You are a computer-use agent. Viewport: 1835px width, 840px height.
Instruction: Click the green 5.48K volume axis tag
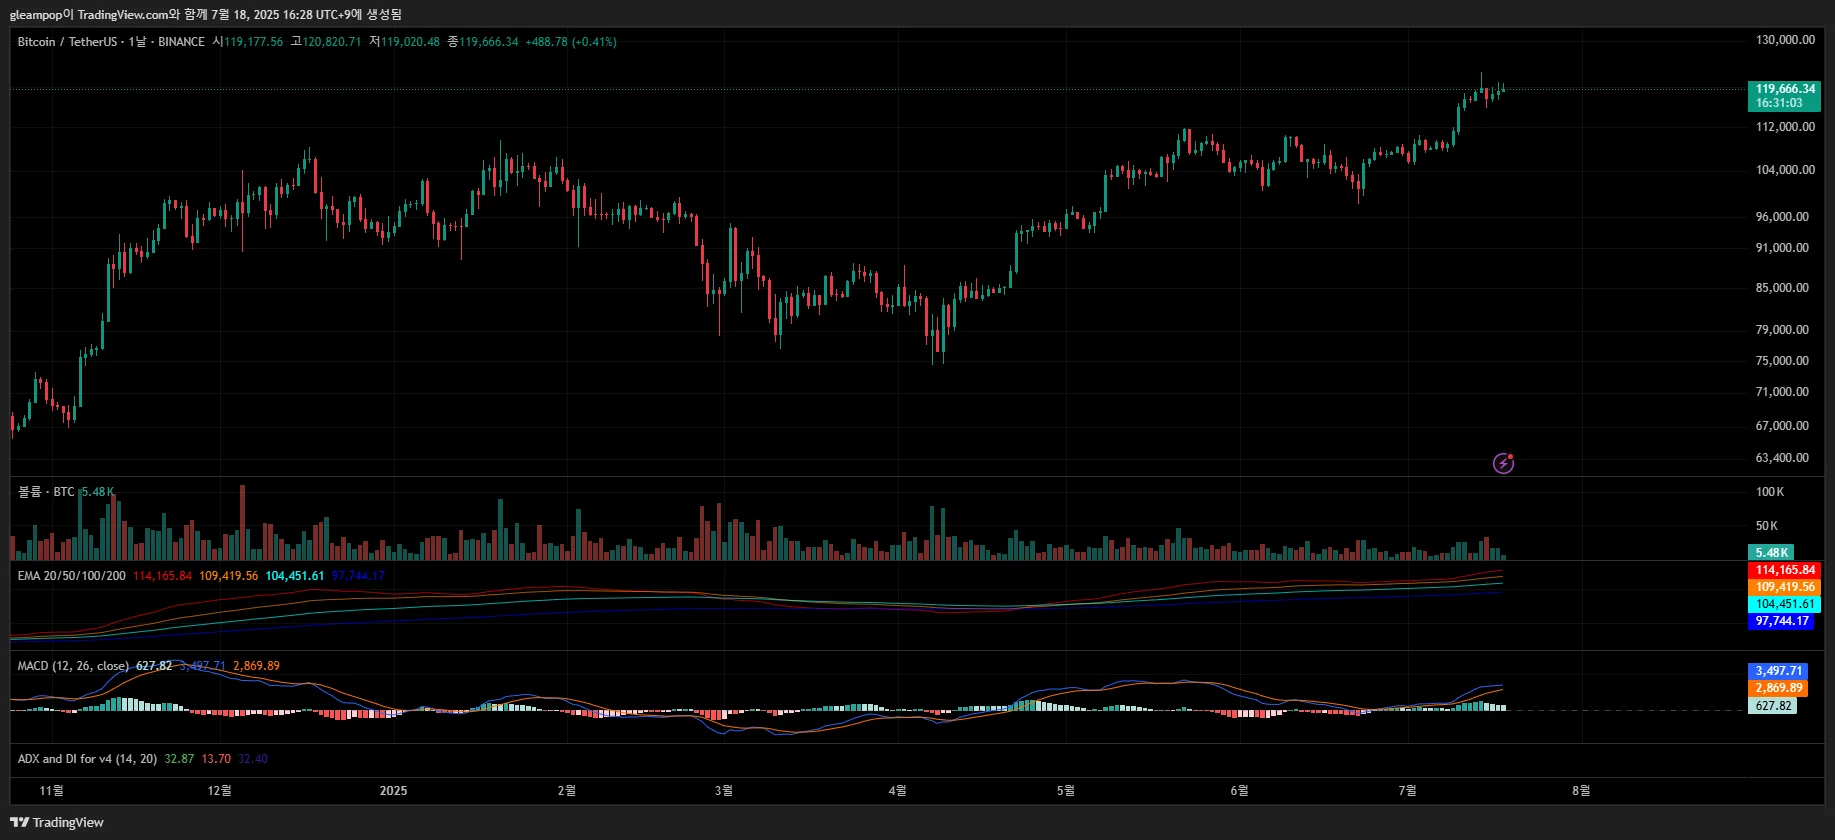pos(1771,553)
